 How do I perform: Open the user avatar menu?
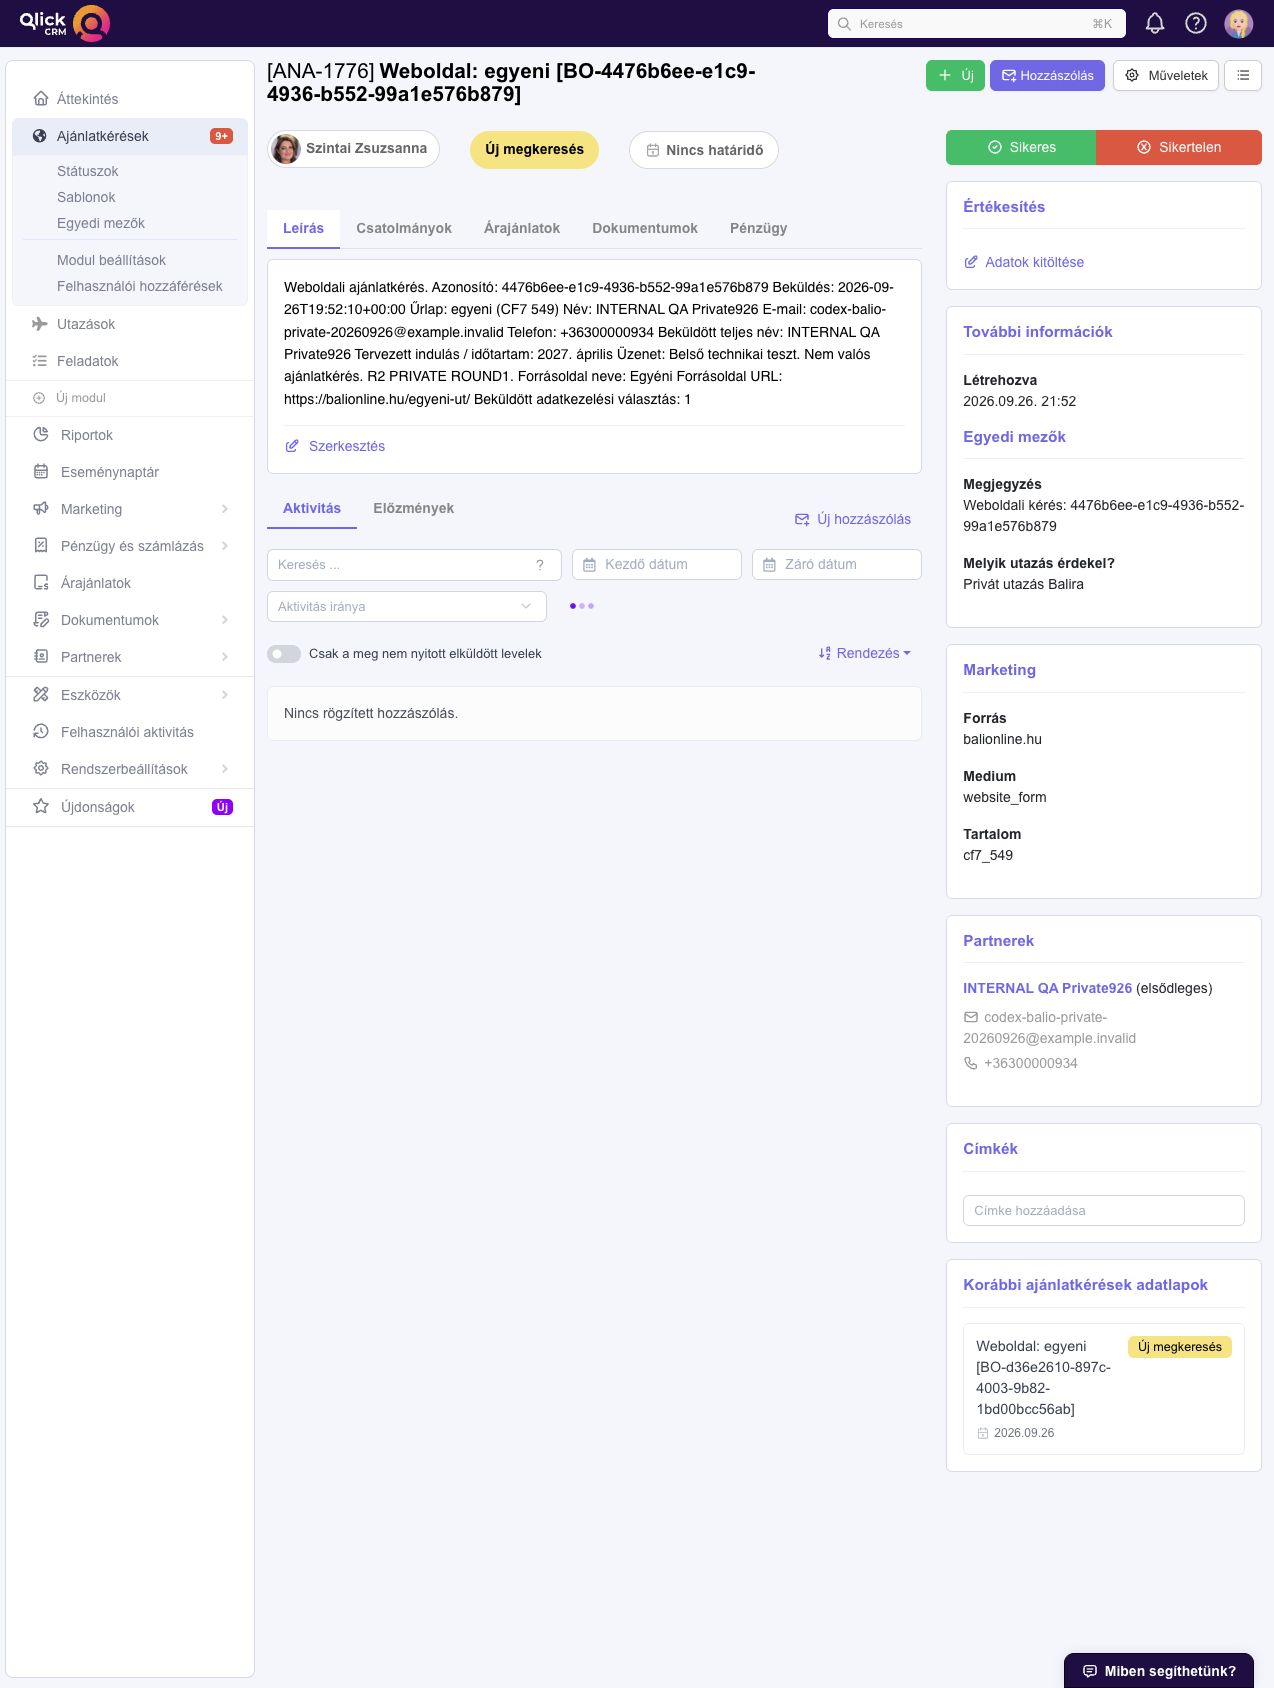tap(1239, 23)
